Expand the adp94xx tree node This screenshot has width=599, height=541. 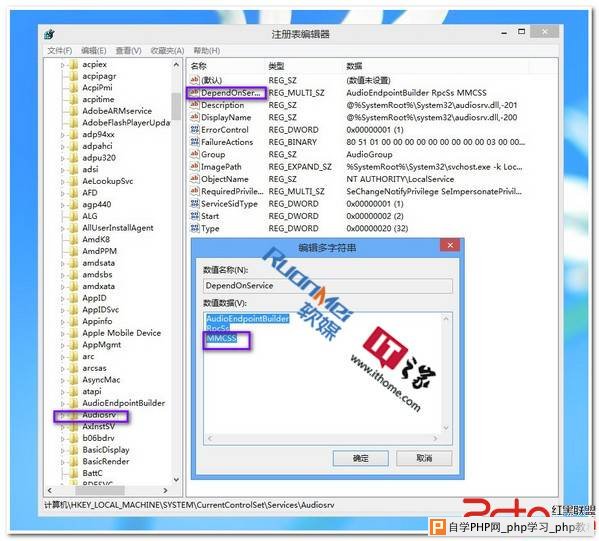pyautogui.click(x=63, y=134)
